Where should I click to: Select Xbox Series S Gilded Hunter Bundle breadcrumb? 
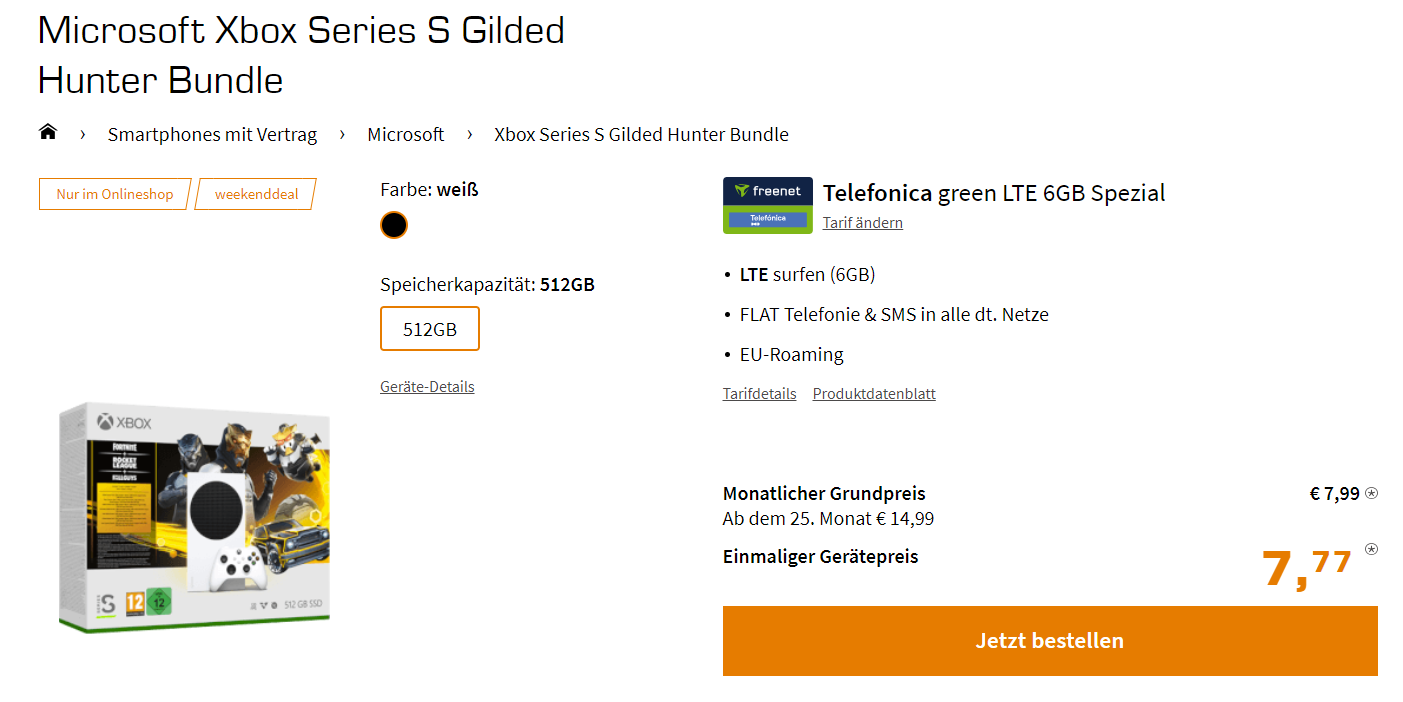pos(641,134)
